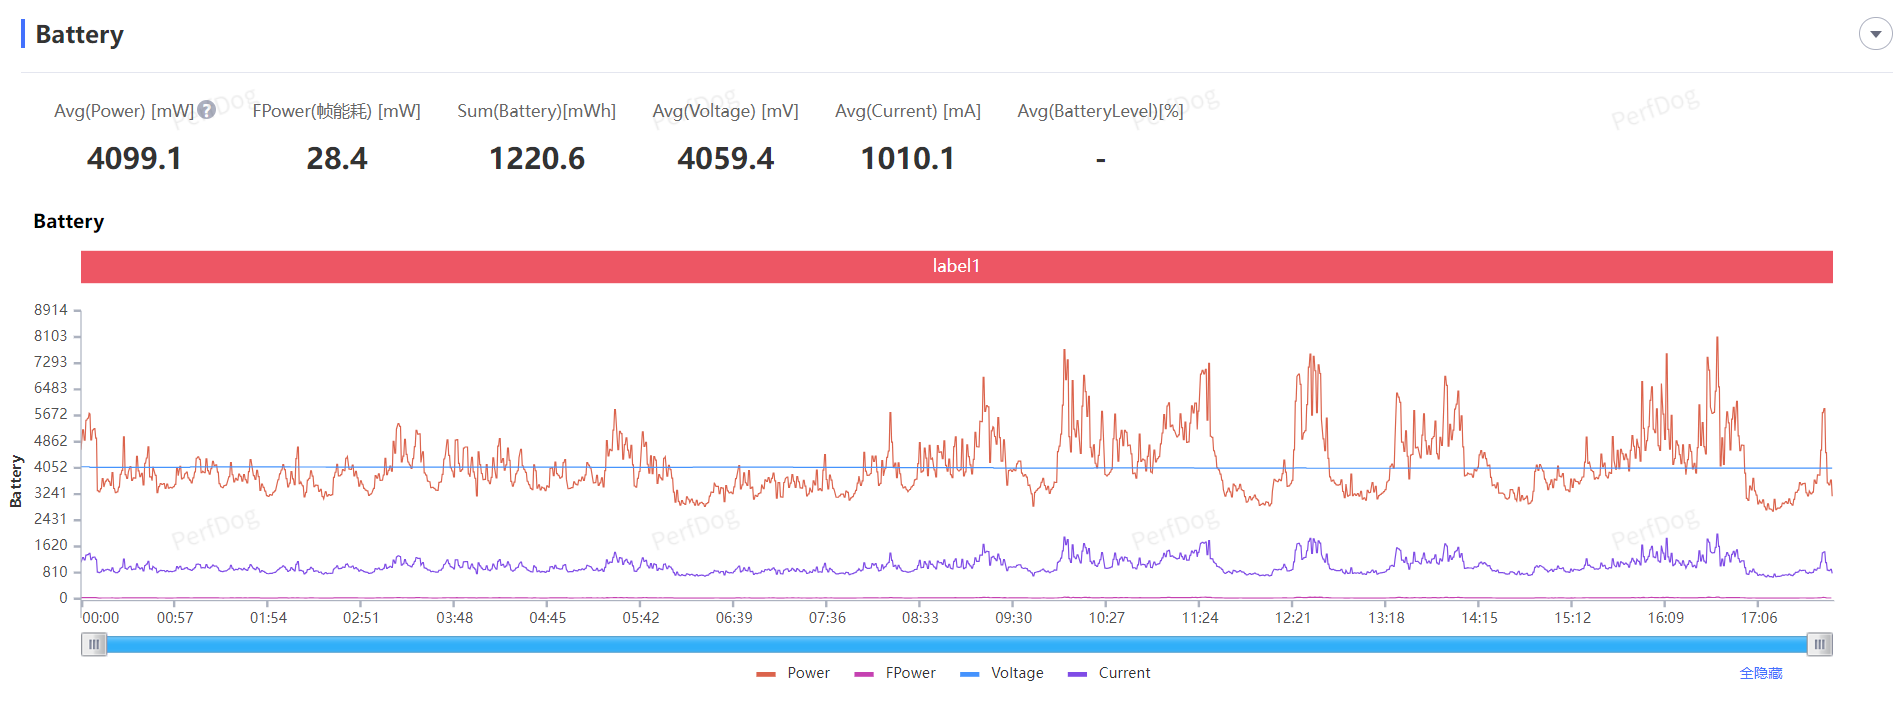1902x714 pixels.
Task: Click the Battery section heading
Action: click(79, 35)
